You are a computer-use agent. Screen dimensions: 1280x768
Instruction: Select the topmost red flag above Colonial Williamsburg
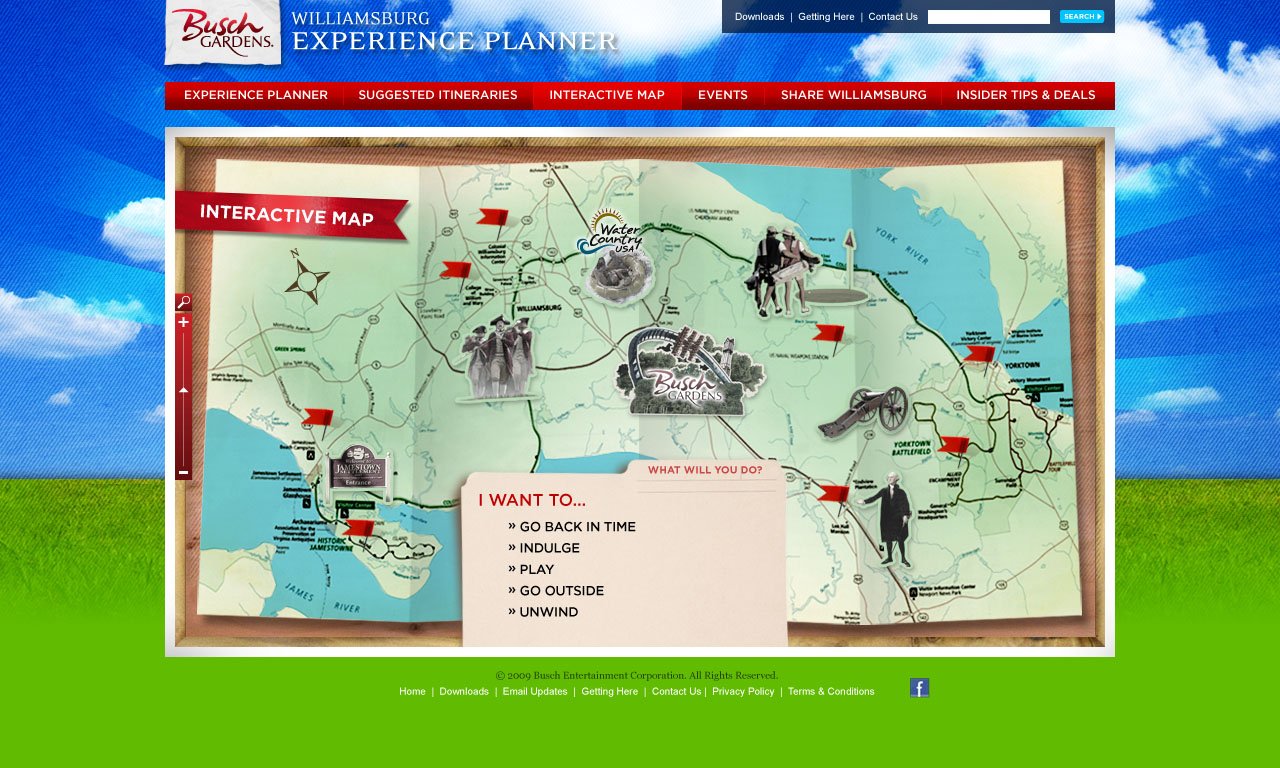pos(492,217)
